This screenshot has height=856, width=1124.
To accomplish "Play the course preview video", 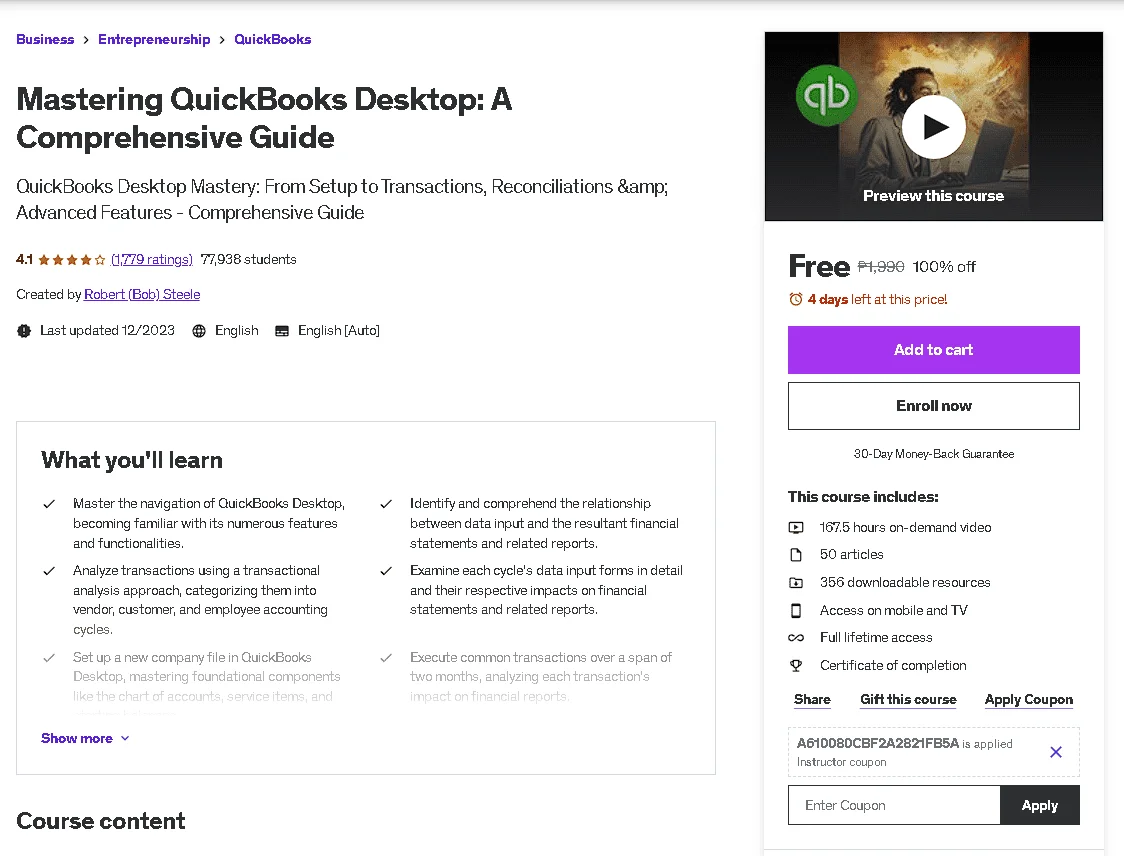I will click(x=933, y=127).
